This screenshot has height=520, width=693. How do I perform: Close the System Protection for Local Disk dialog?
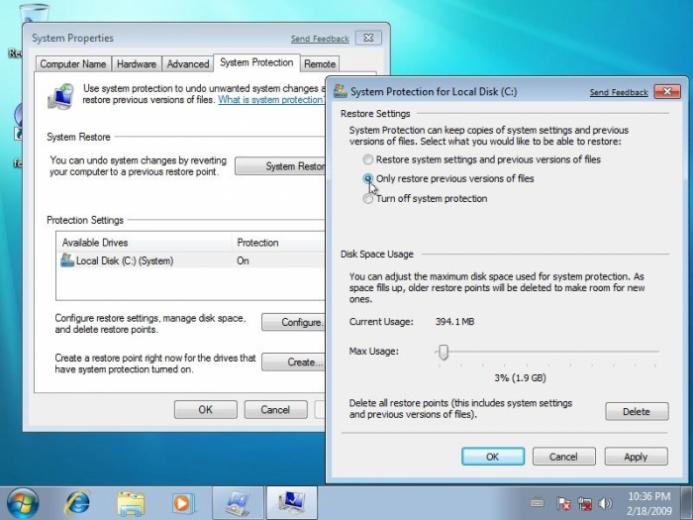tap(667, 91)
